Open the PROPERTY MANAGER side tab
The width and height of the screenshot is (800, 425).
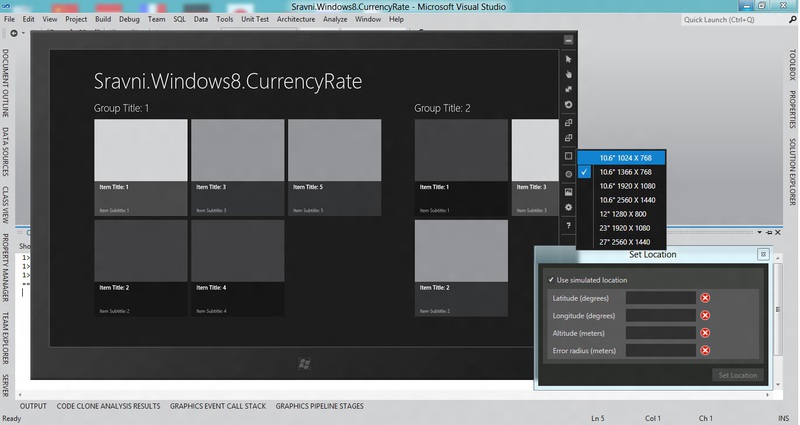point(6,268)
